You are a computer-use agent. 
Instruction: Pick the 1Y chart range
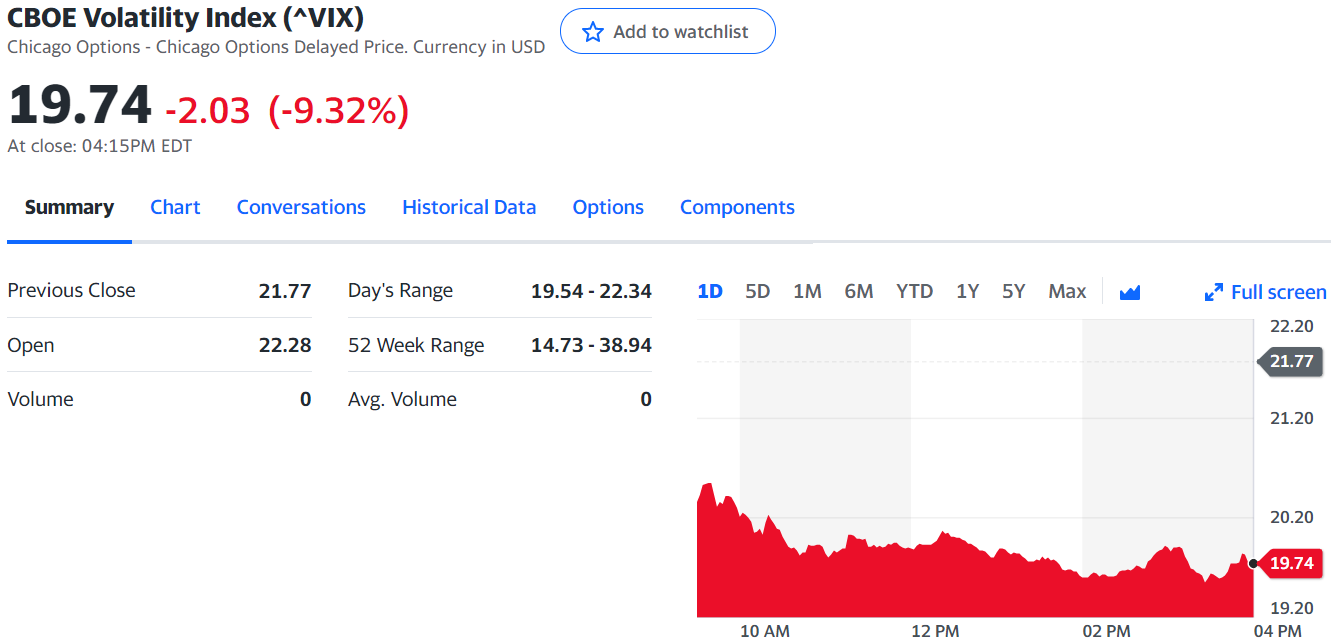pyautogui.click(x=967, y=291)
